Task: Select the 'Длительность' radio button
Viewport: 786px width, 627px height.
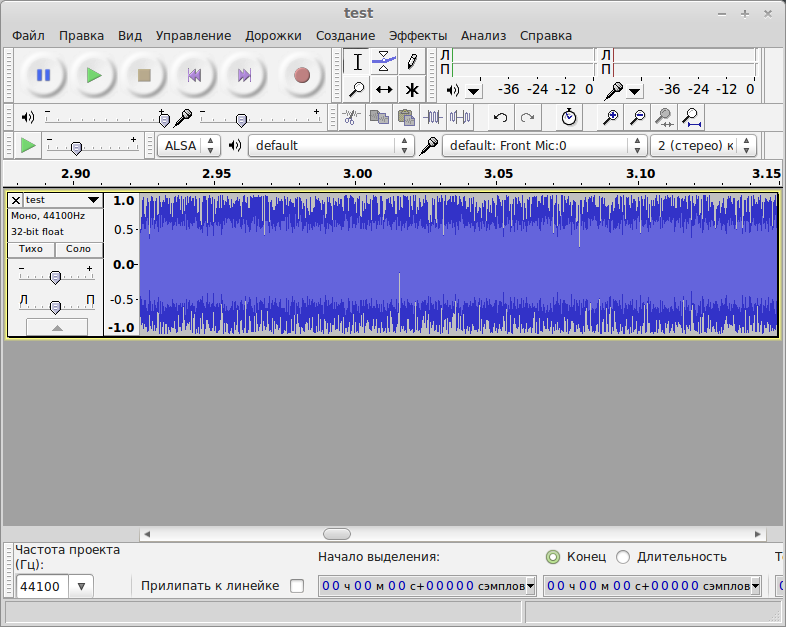Action: point(623,557)
